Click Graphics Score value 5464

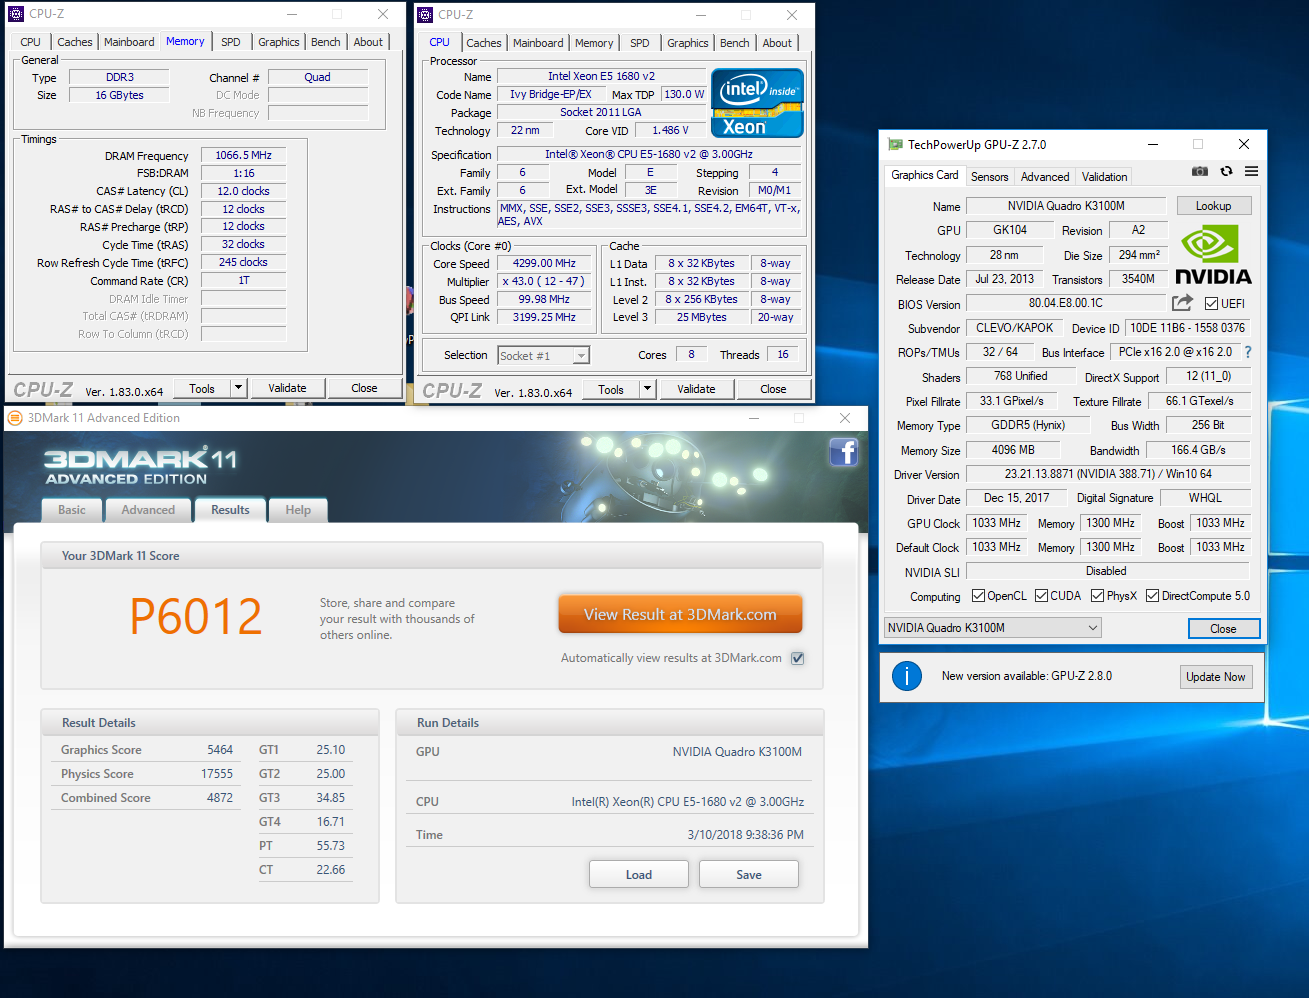tap(220, 750)
